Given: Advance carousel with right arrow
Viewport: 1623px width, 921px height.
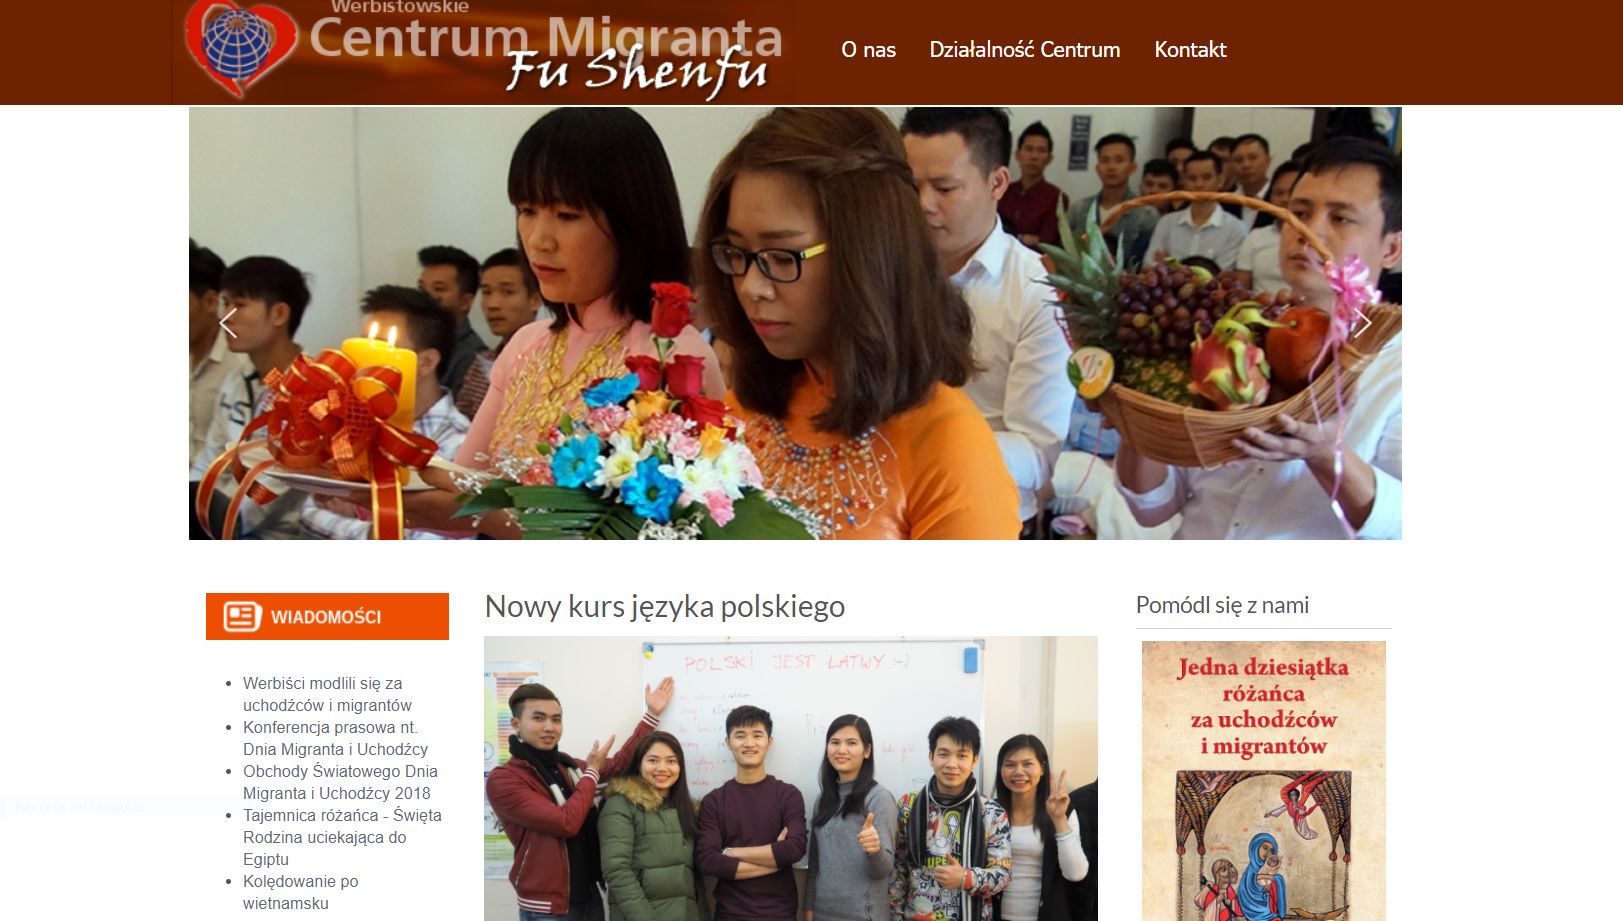Looking at the screenshot, I should [1362, 323].
